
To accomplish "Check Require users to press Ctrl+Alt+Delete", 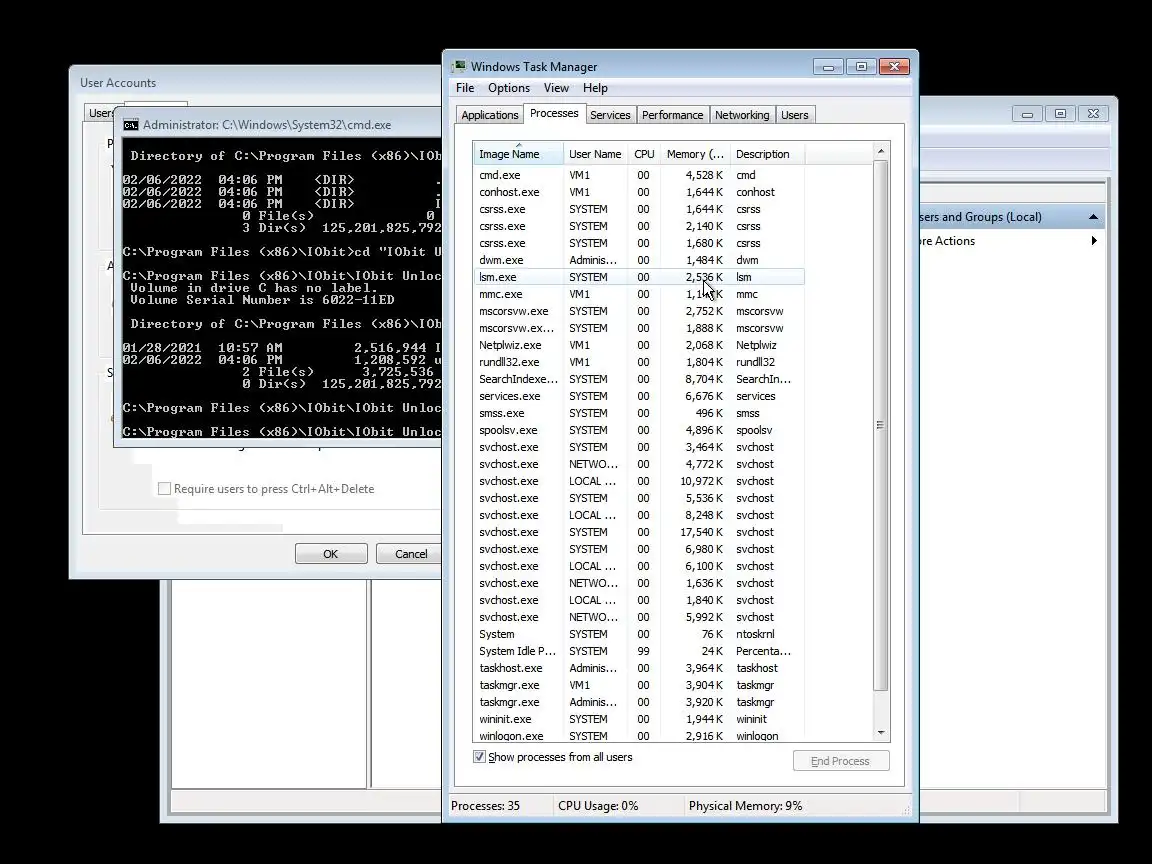I will (x=165, y=489).
